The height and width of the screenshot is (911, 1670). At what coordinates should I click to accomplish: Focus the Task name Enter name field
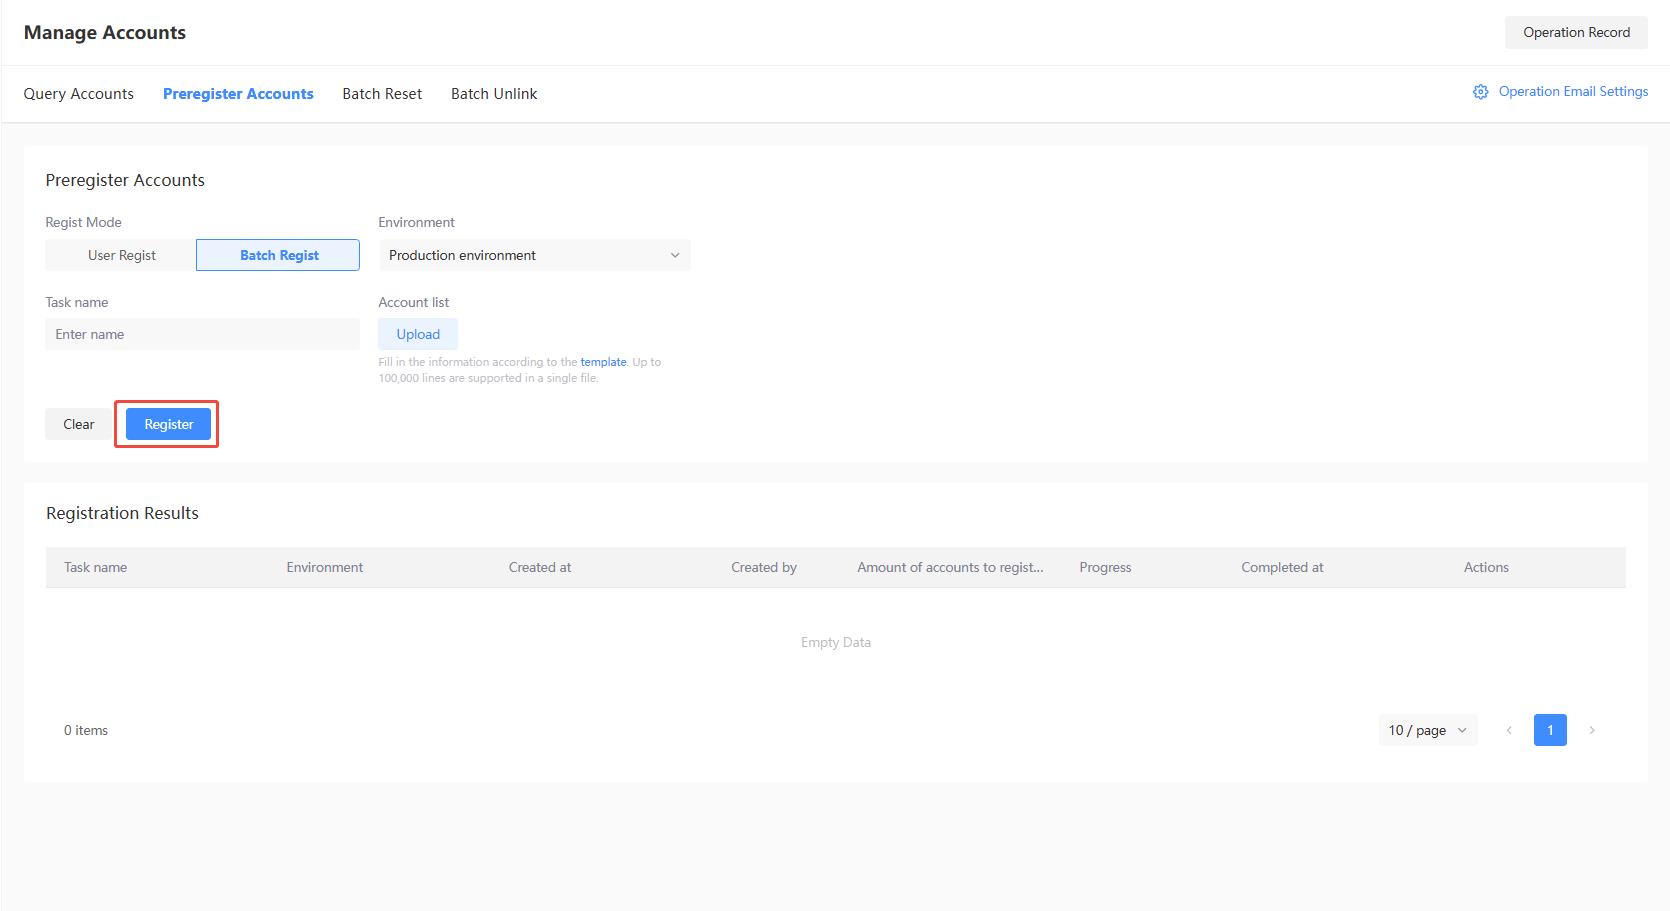(x=202, y=334)
